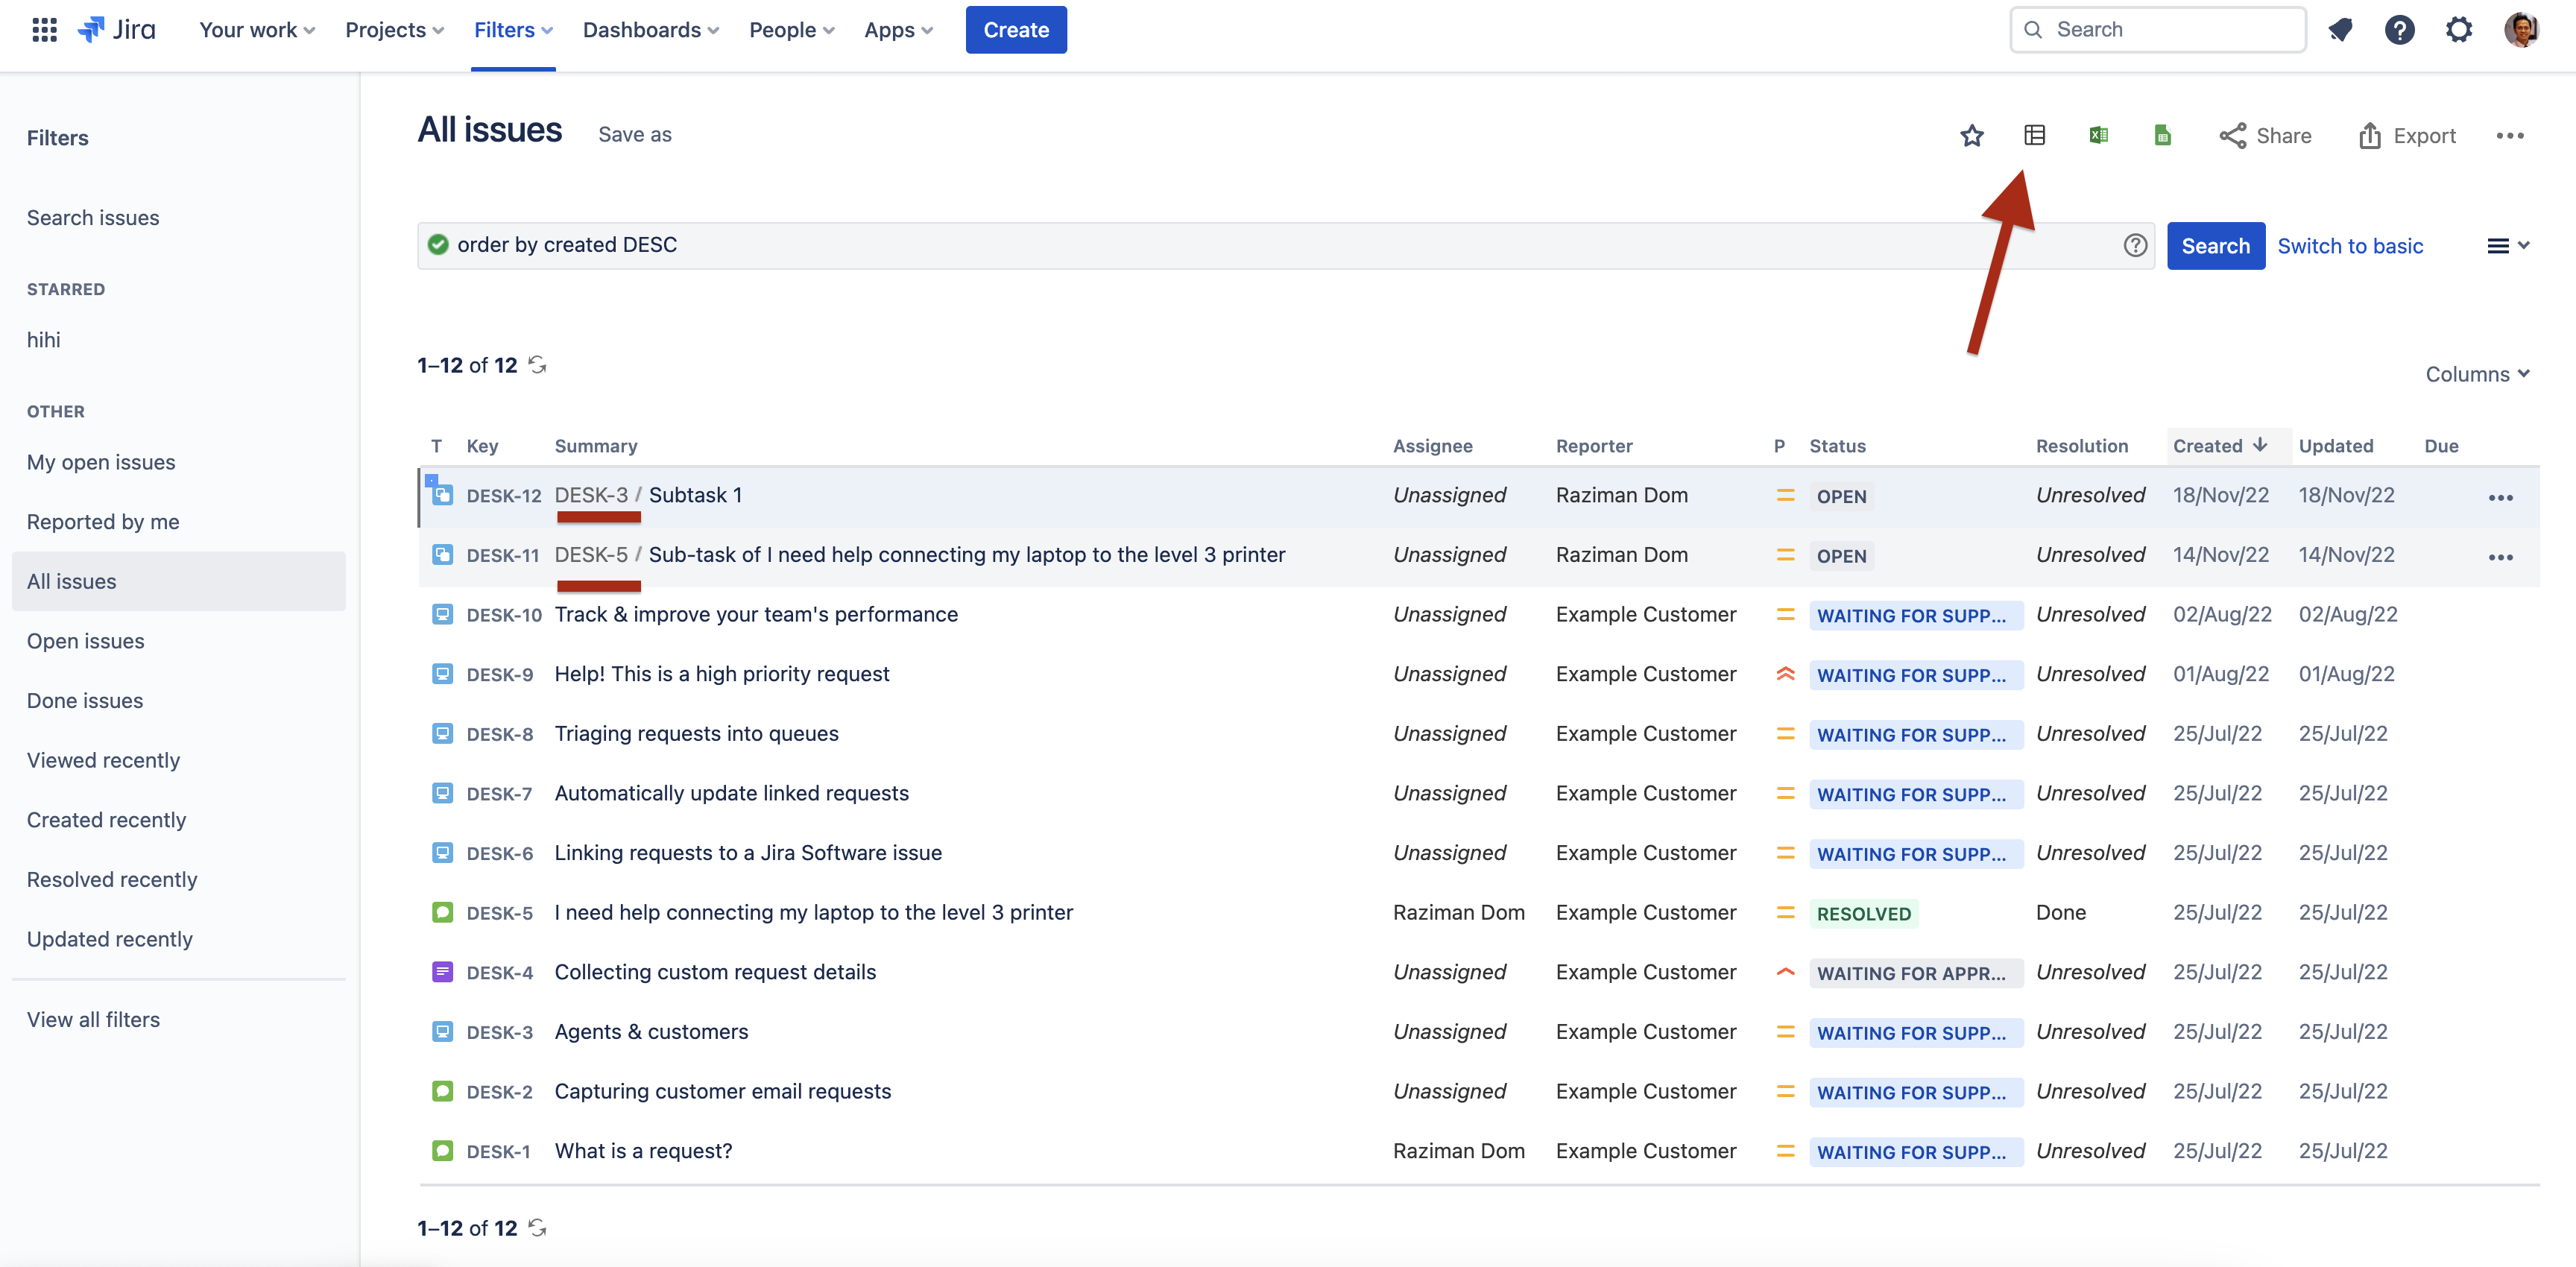Click the Jira logo in the navbar

pos(116,29)
